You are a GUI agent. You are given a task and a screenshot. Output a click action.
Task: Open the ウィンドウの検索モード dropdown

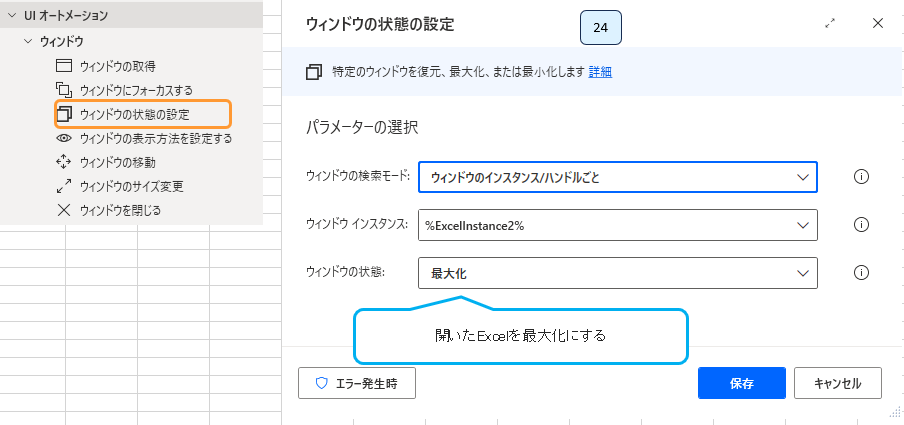[618, 177]
